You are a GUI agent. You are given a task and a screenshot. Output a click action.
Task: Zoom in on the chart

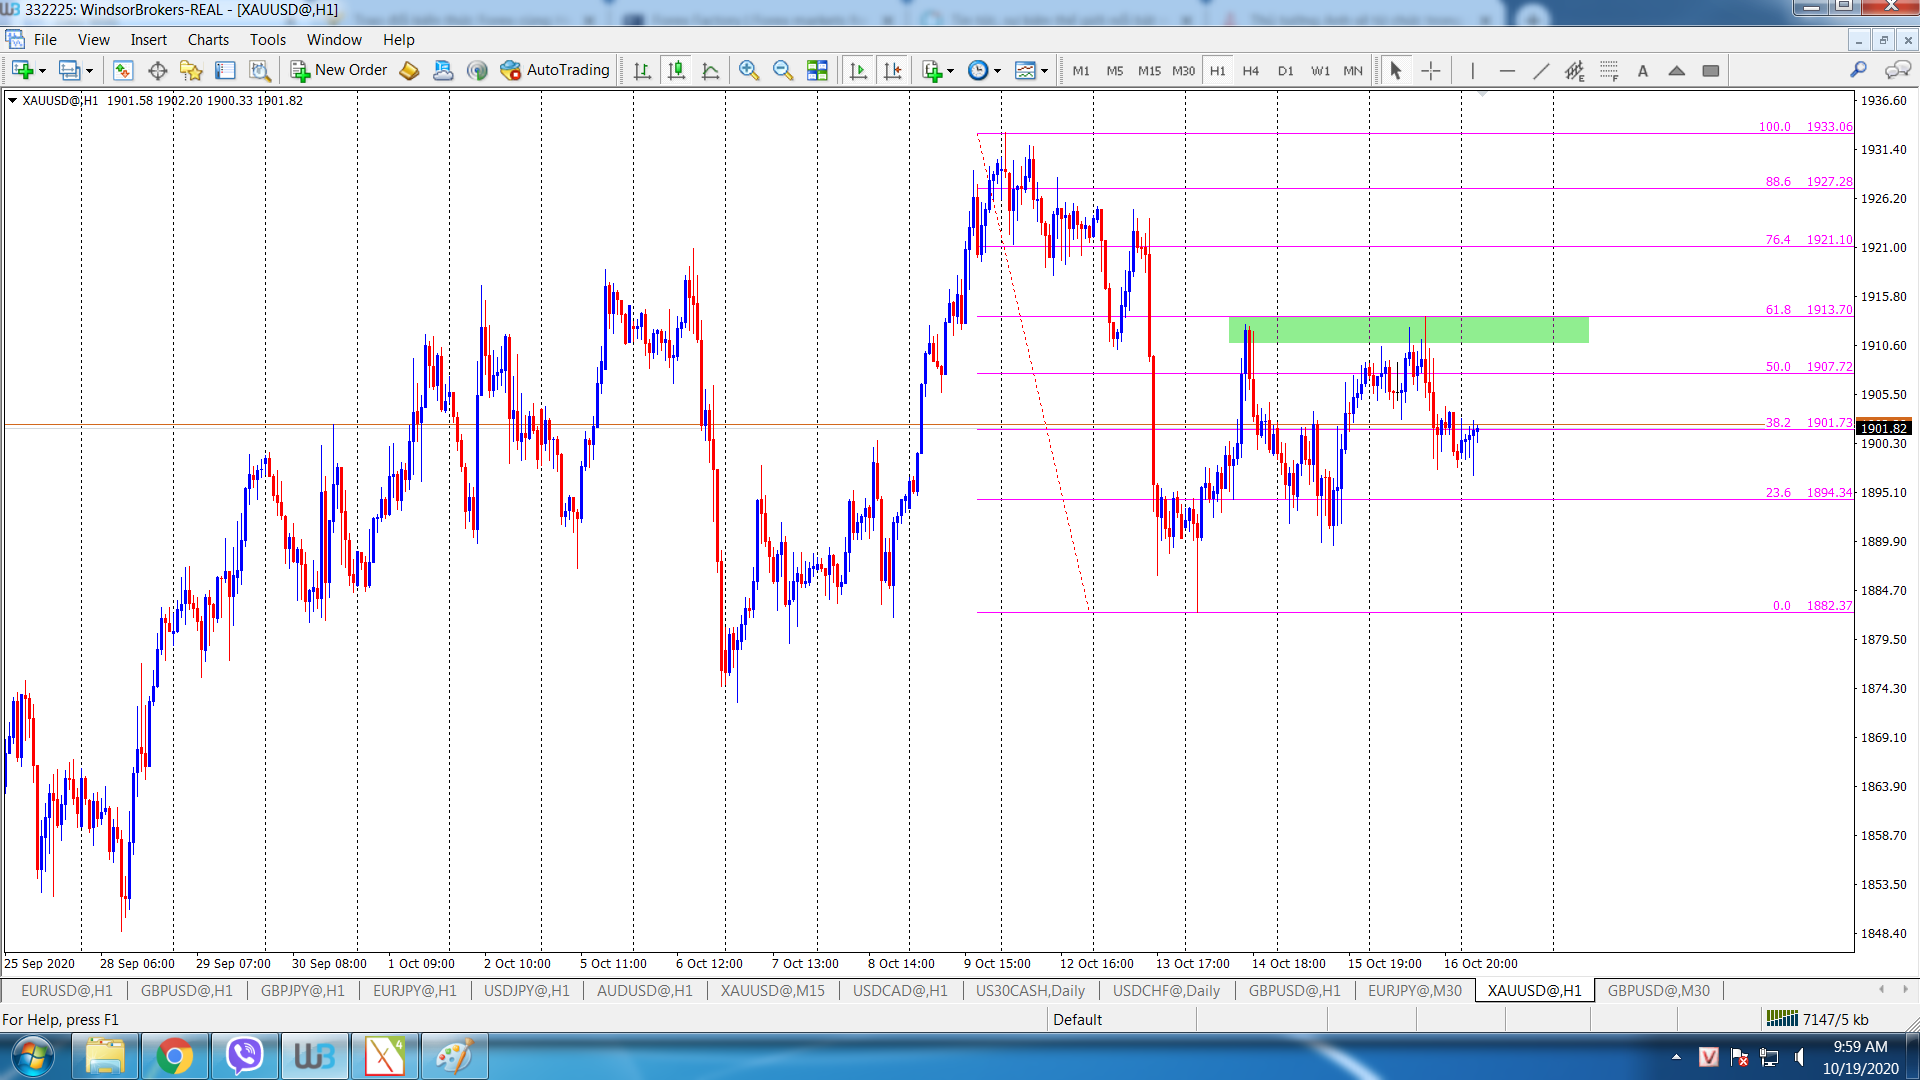click(x=749, y=70)
